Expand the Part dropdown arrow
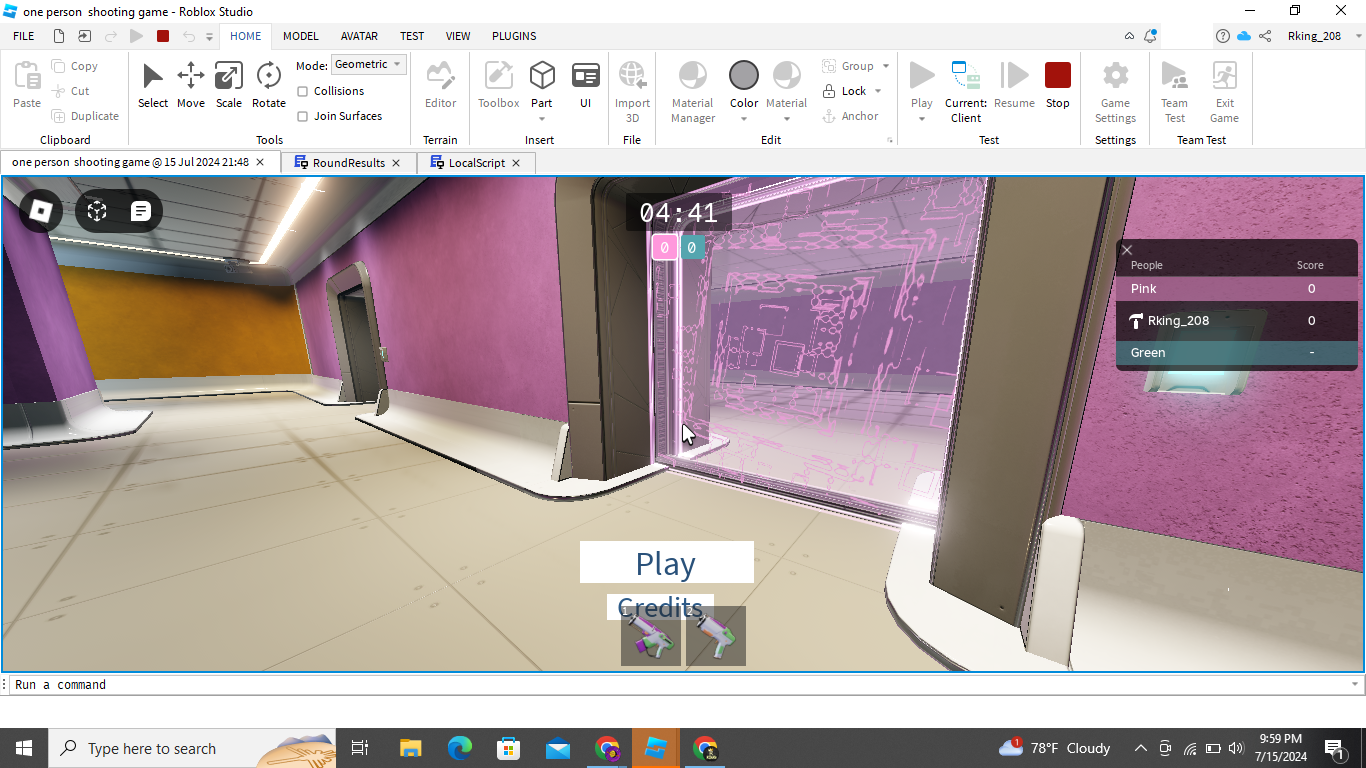 (x=542, y=118)
